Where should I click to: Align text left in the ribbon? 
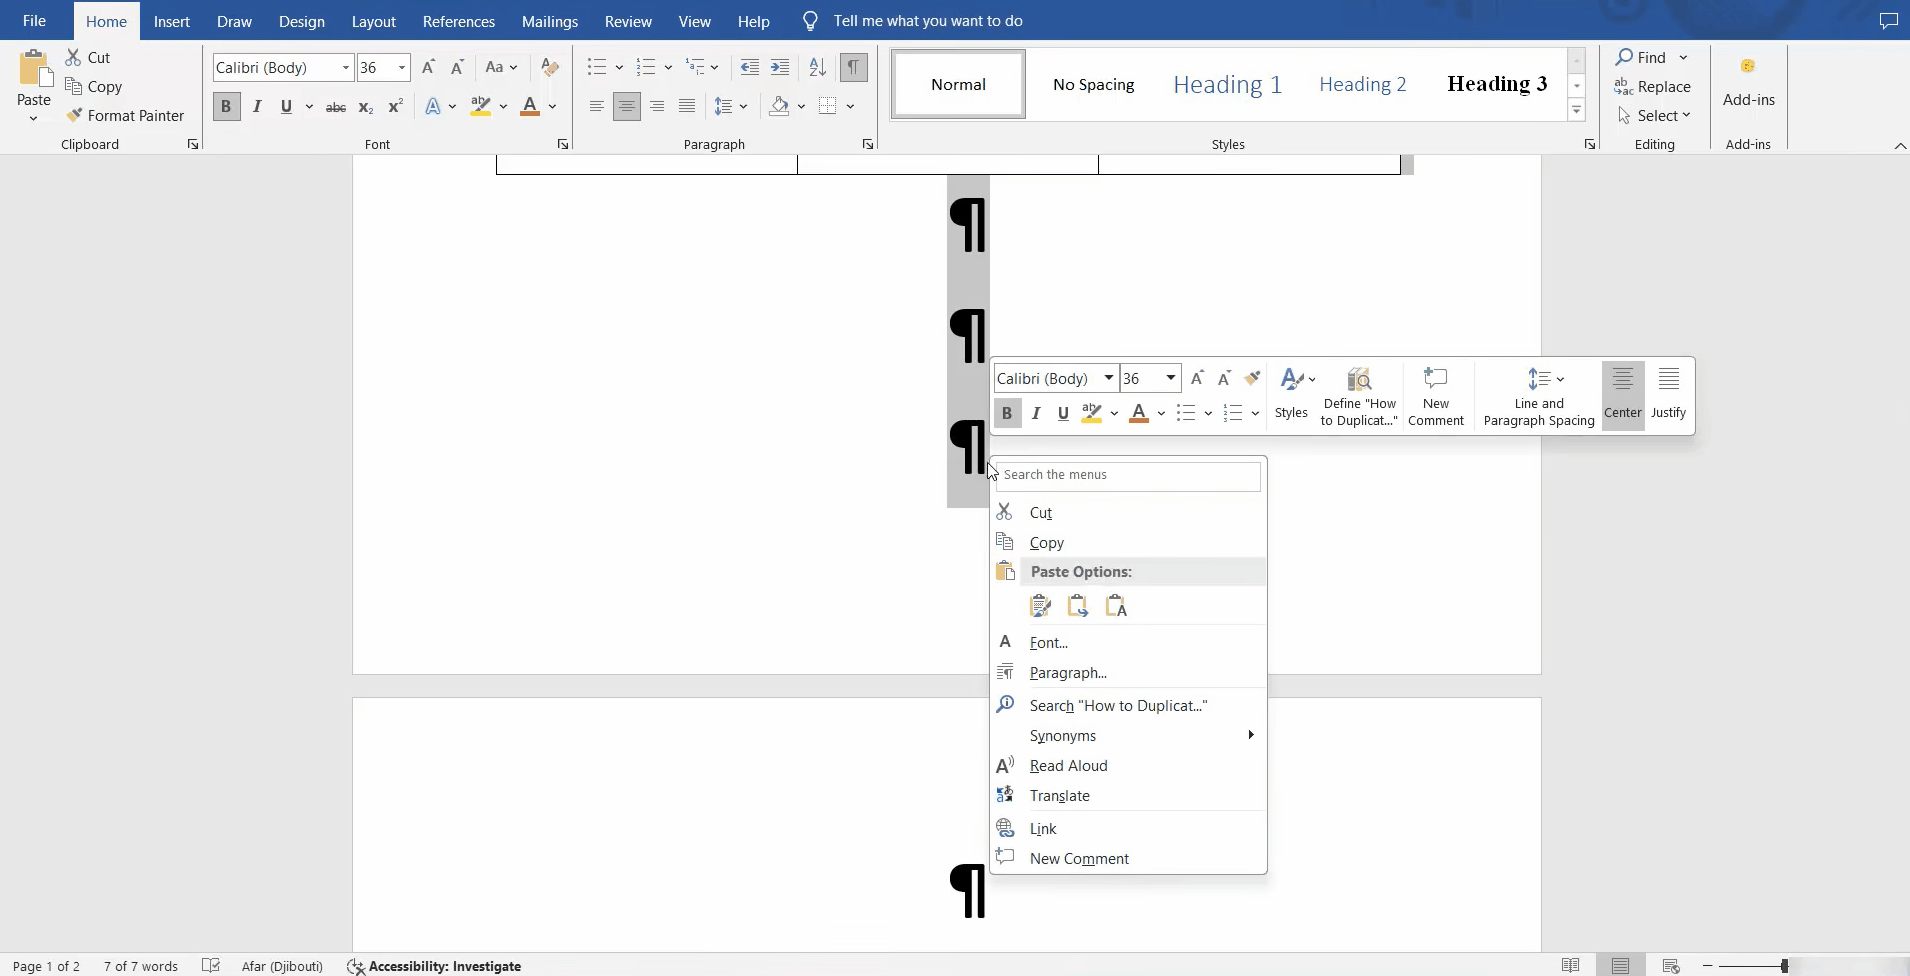point(596,106)
